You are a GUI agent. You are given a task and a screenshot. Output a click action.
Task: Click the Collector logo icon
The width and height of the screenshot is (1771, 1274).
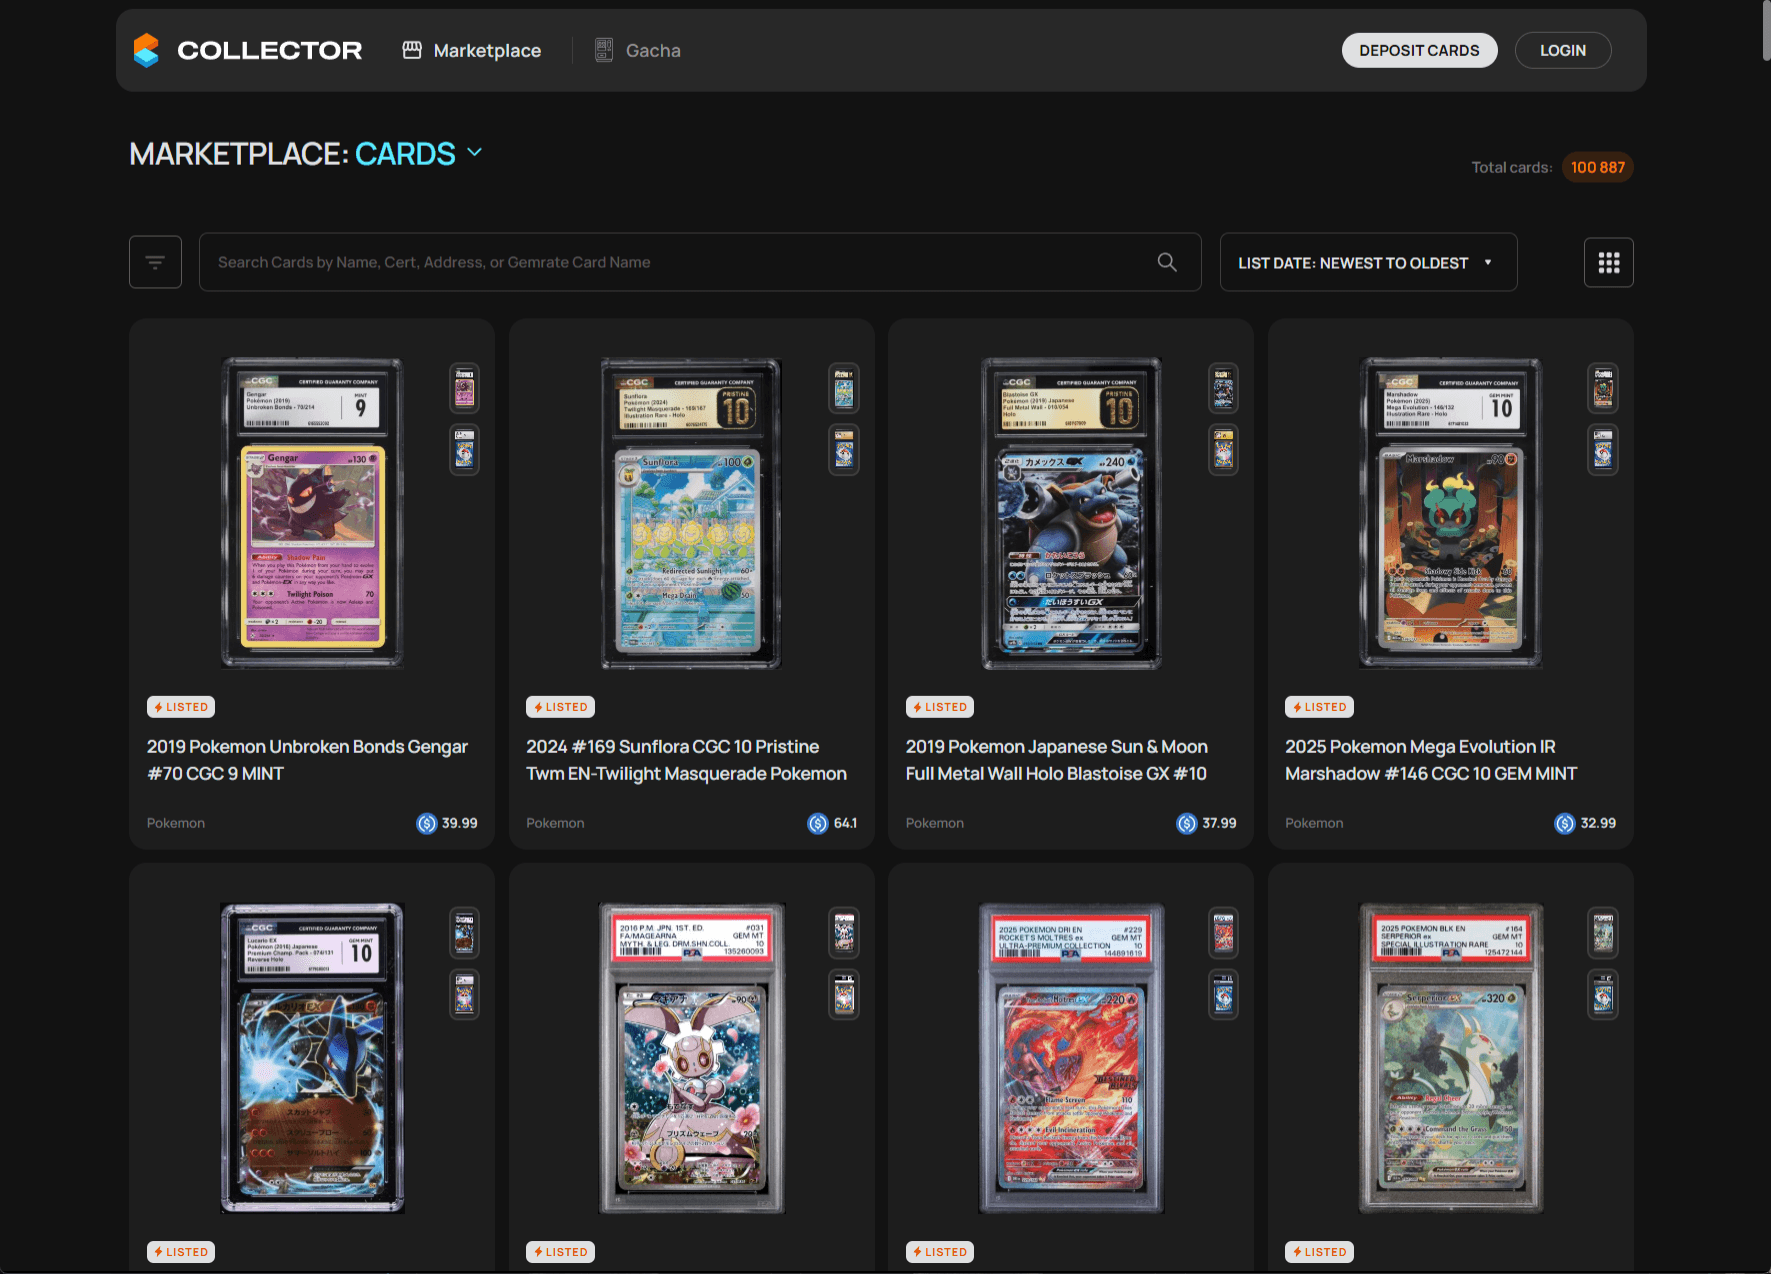click(x=146, y=50)
